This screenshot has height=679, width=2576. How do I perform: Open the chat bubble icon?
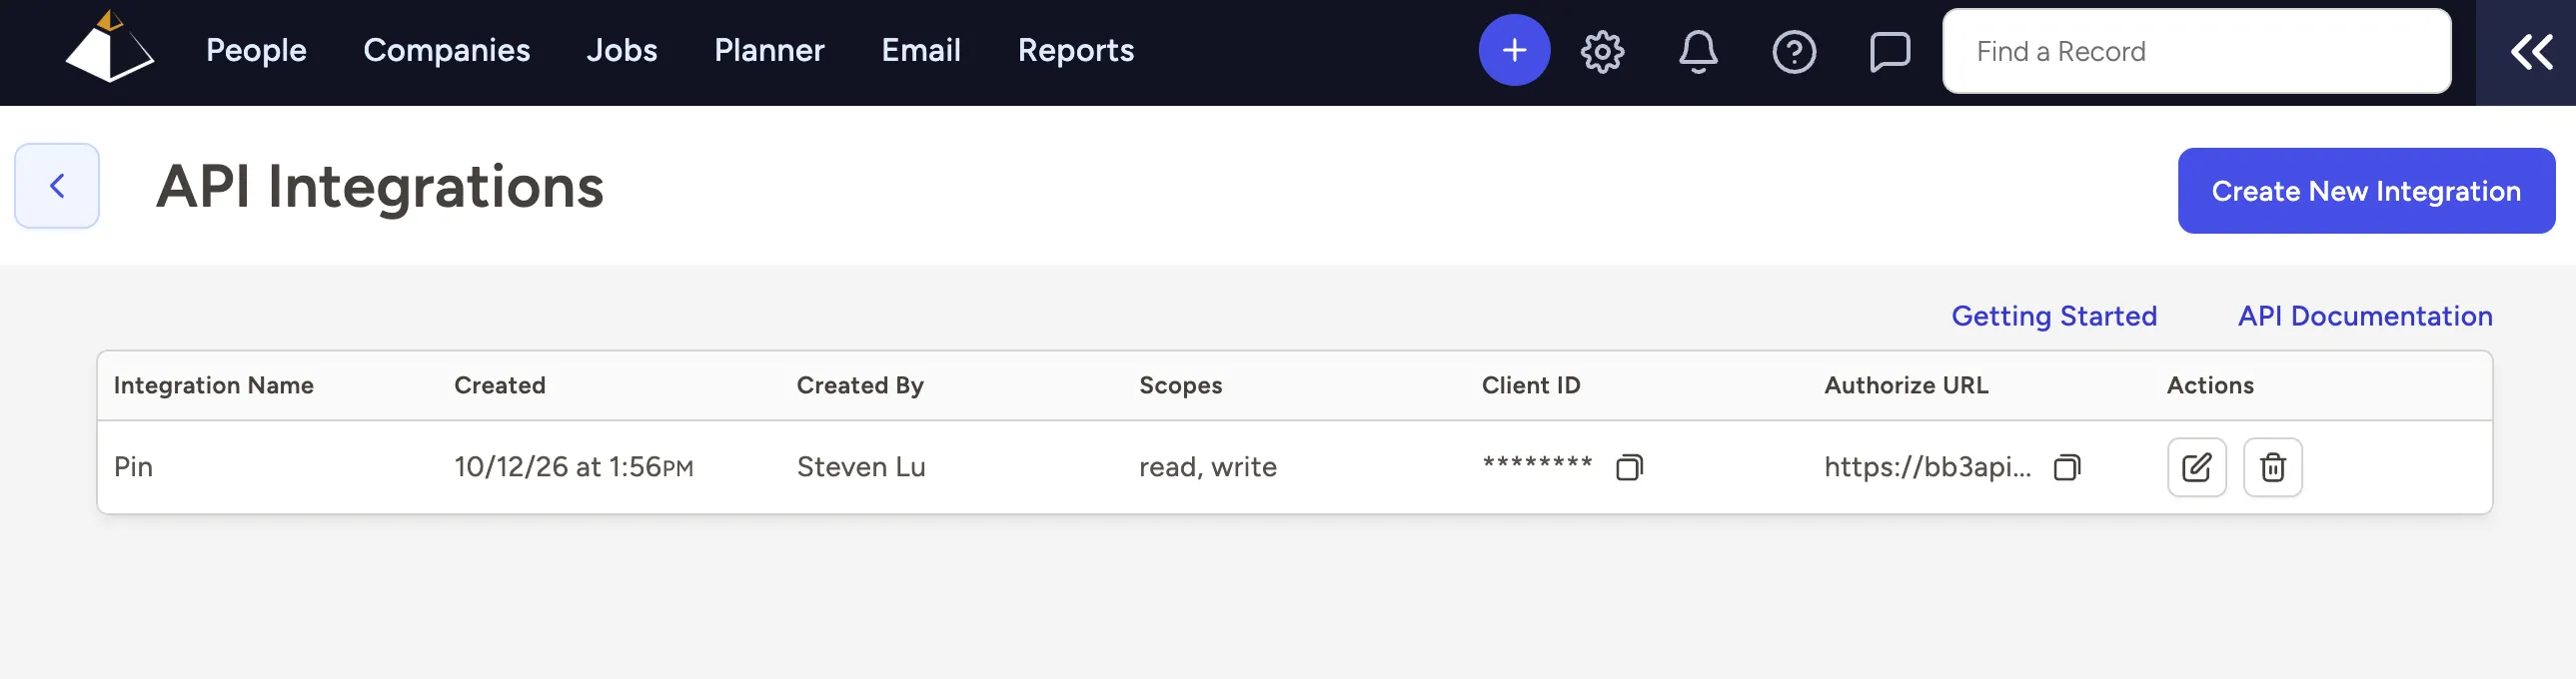click(x=1889, y=52)
